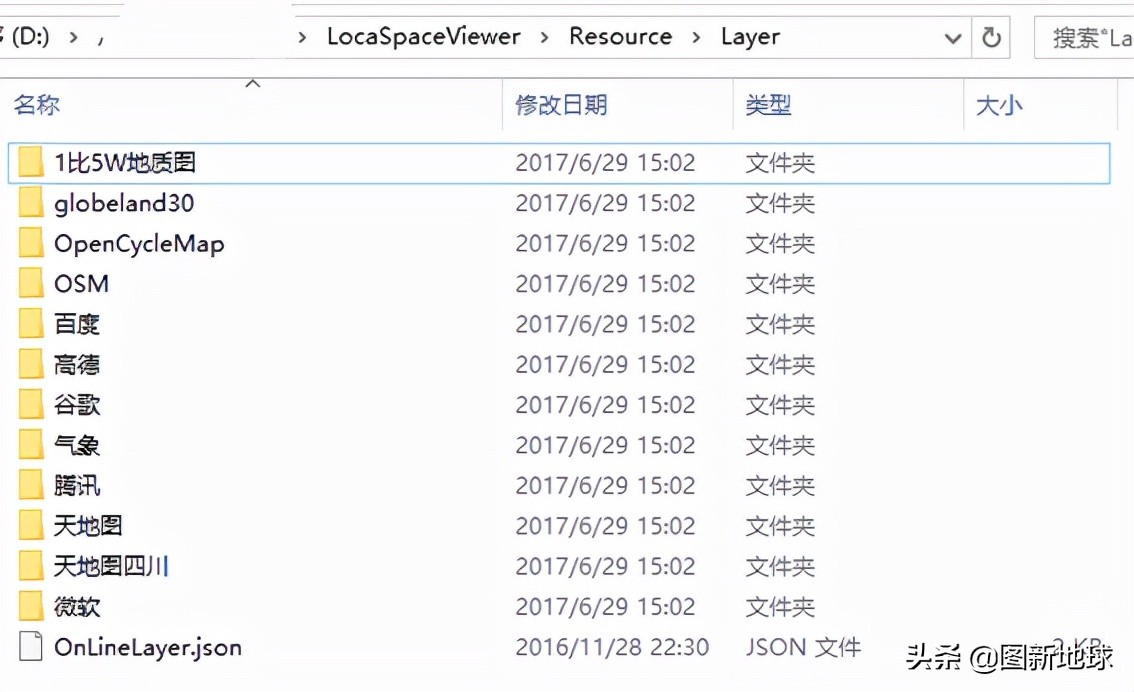Select the 天地图 folder name
This screenshot has height=692, width=1134.
(x=88, y=526)
